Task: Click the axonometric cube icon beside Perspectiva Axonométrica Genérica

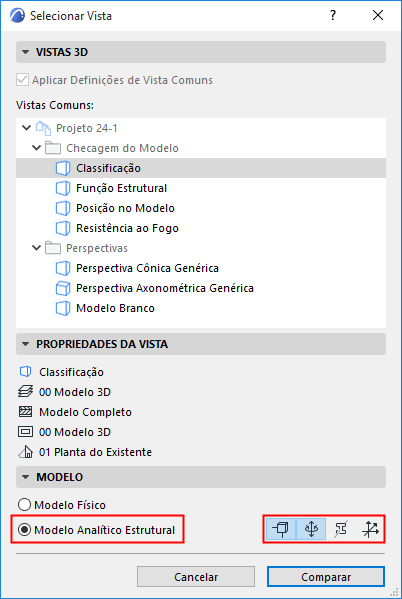Action: pos(63,288)
